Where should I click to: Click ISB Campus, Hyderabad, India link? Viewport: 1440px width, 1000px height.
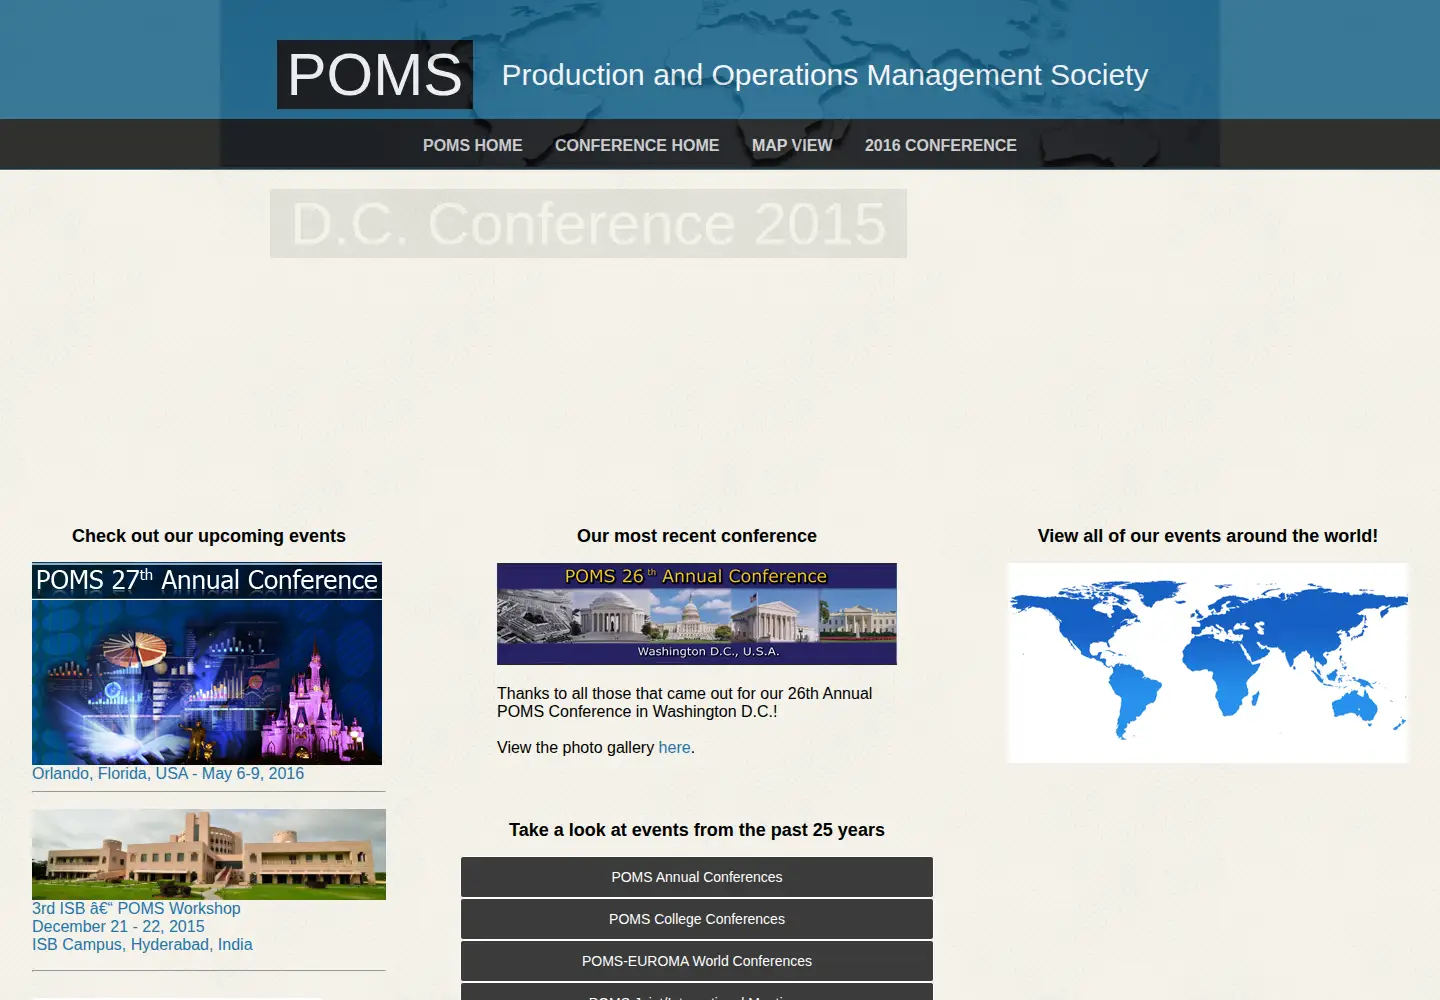(x=142, y=944)
